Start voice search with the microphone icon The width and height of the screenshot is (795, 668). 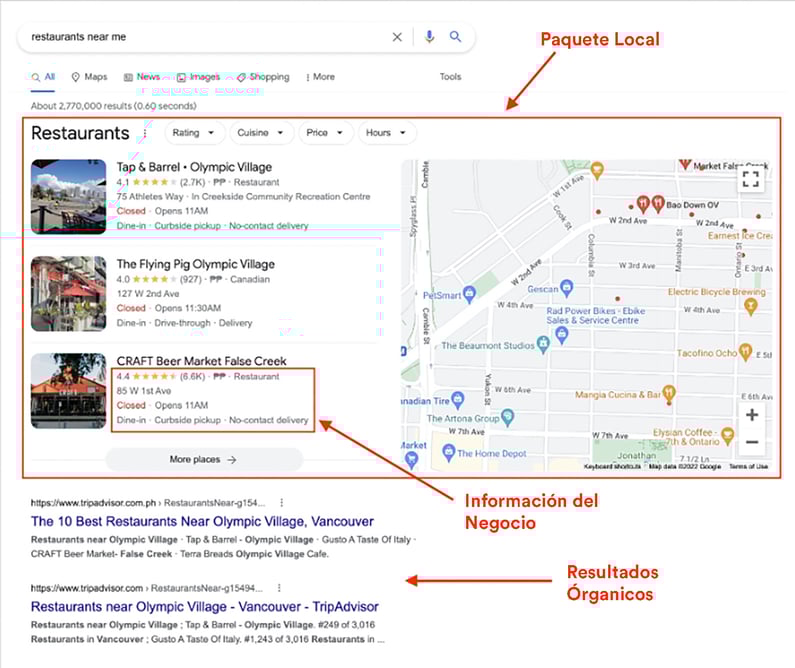429,36
